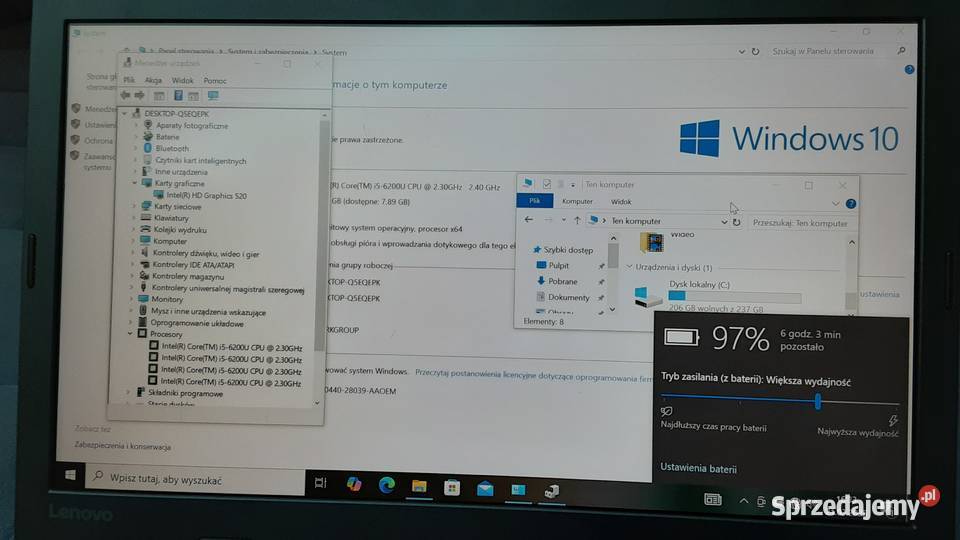The width and height of the screenshot is (960, 540).
Task: Launch Microsoft Edge from the taskbar
Action: point(386,485)
